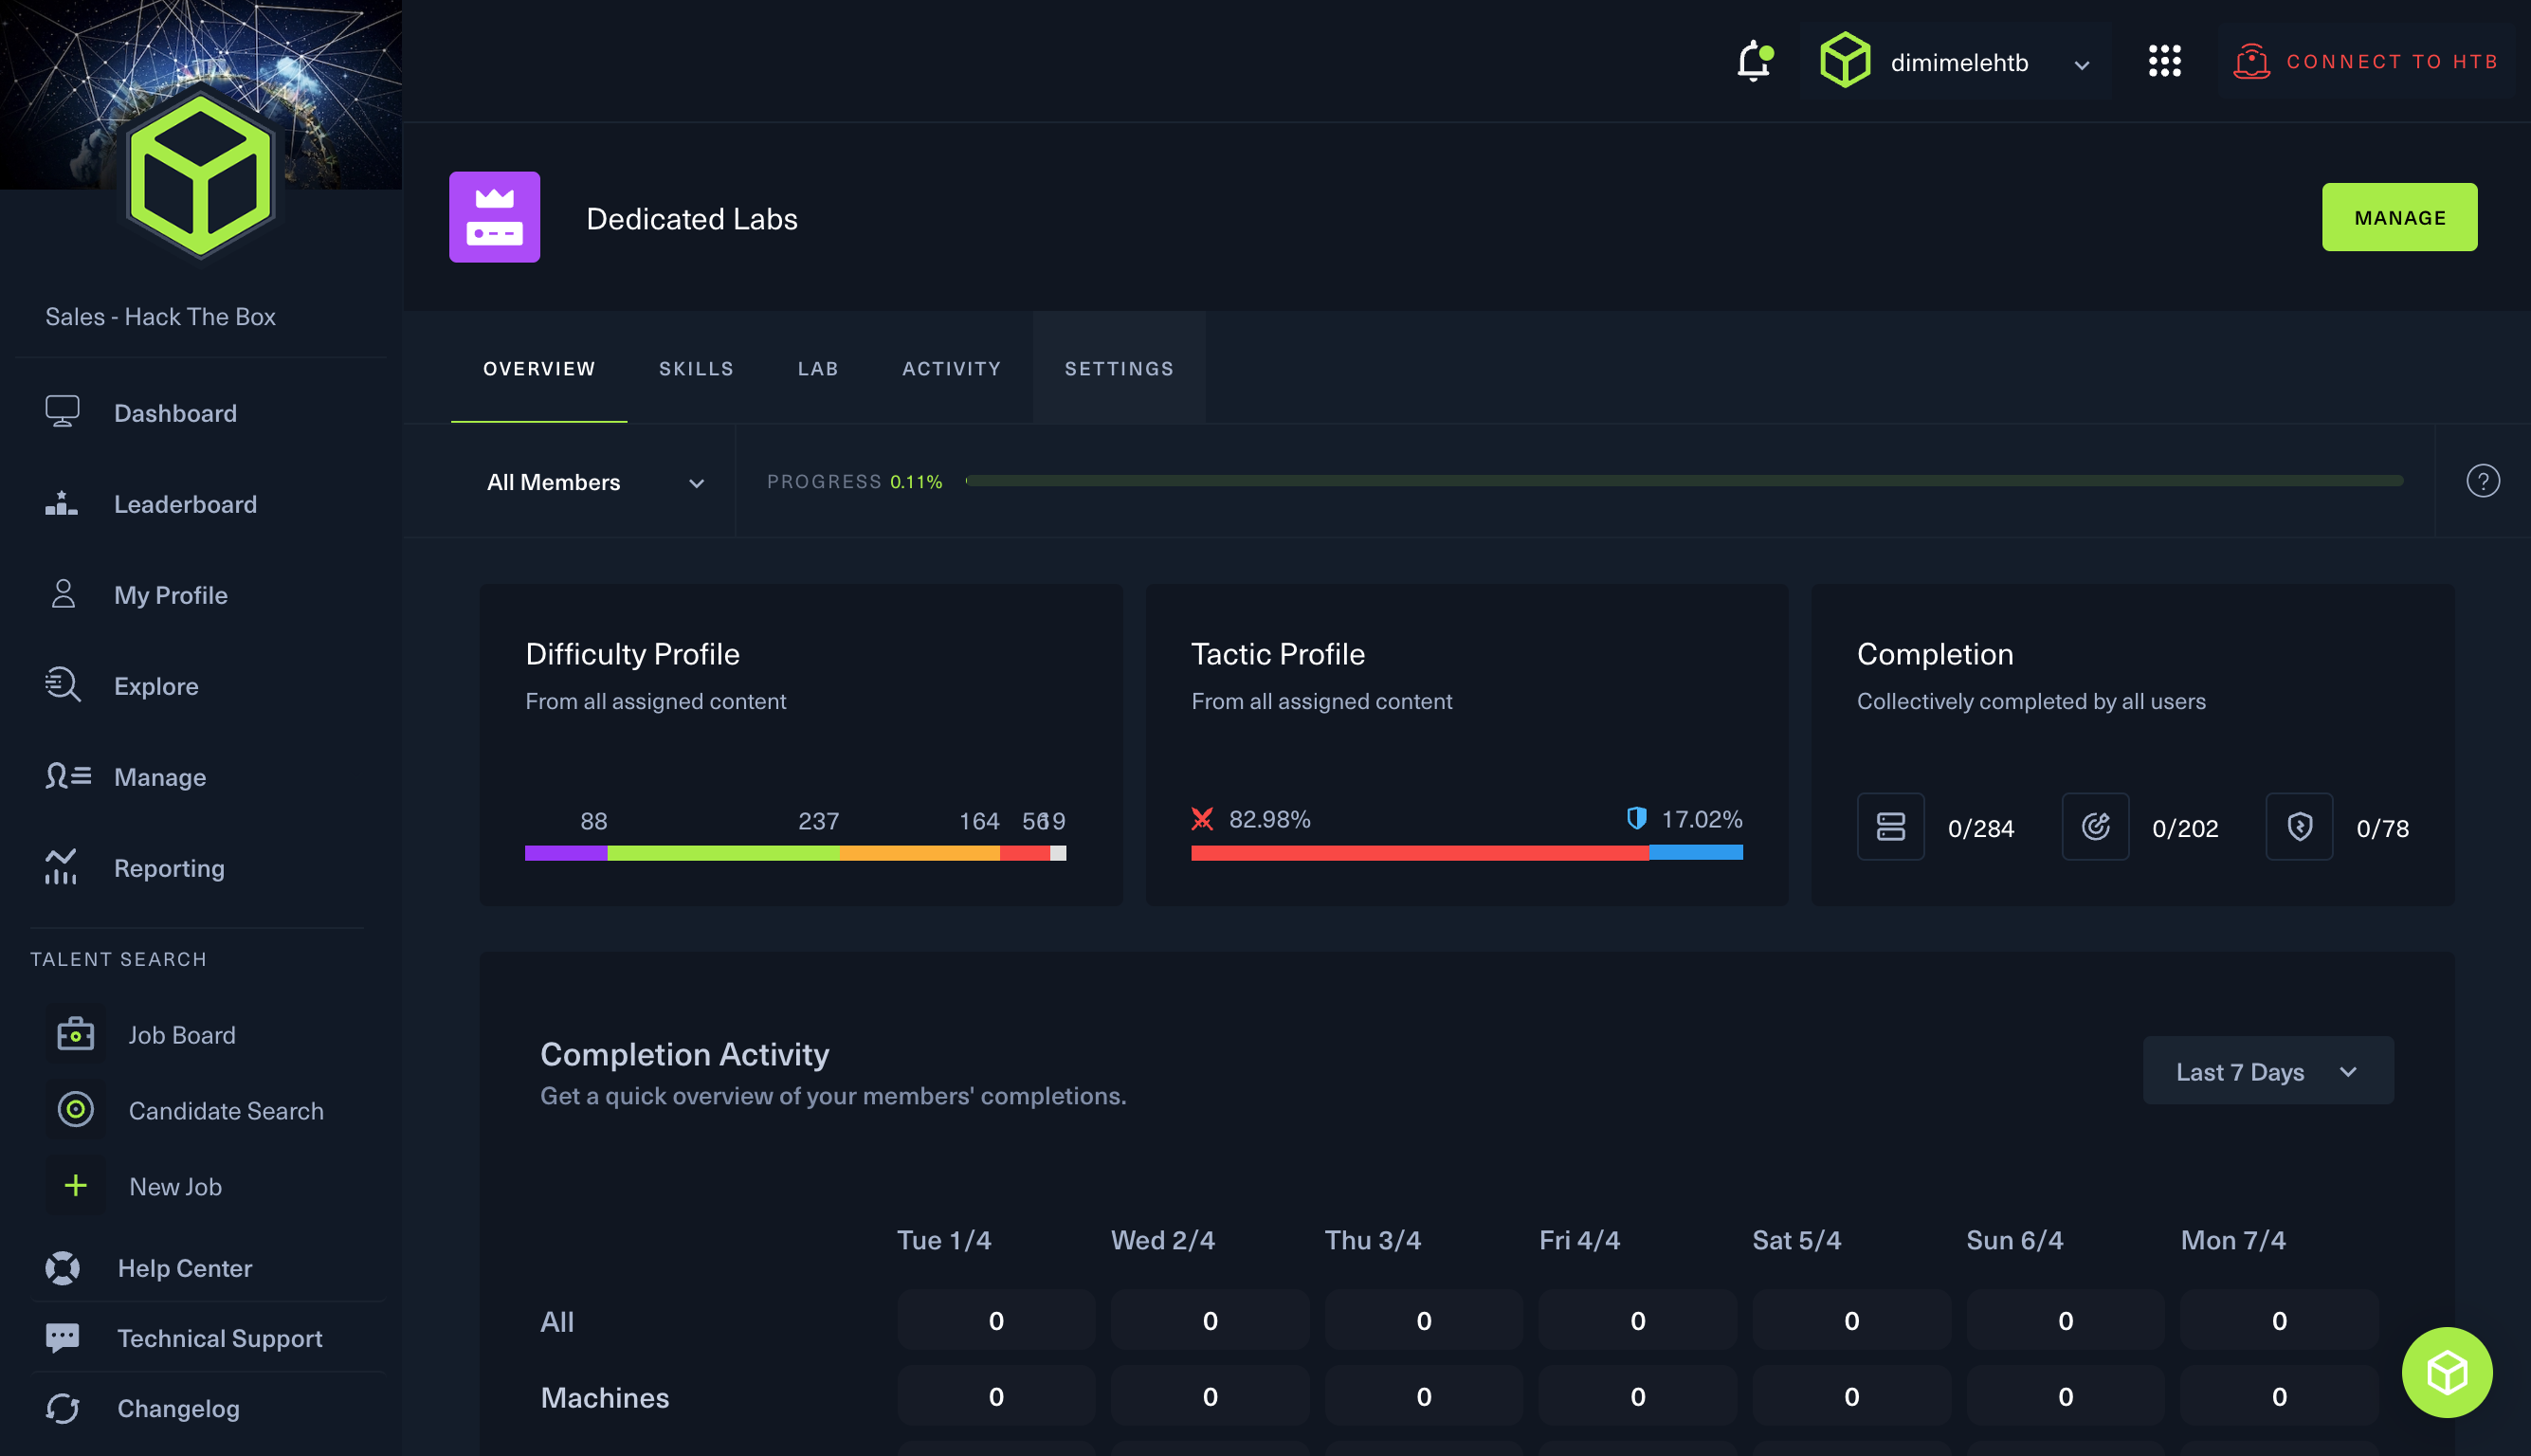2531x1456 pixels.
Task: Click the Connect to HTB headset icon
Action: (2251, 61)
